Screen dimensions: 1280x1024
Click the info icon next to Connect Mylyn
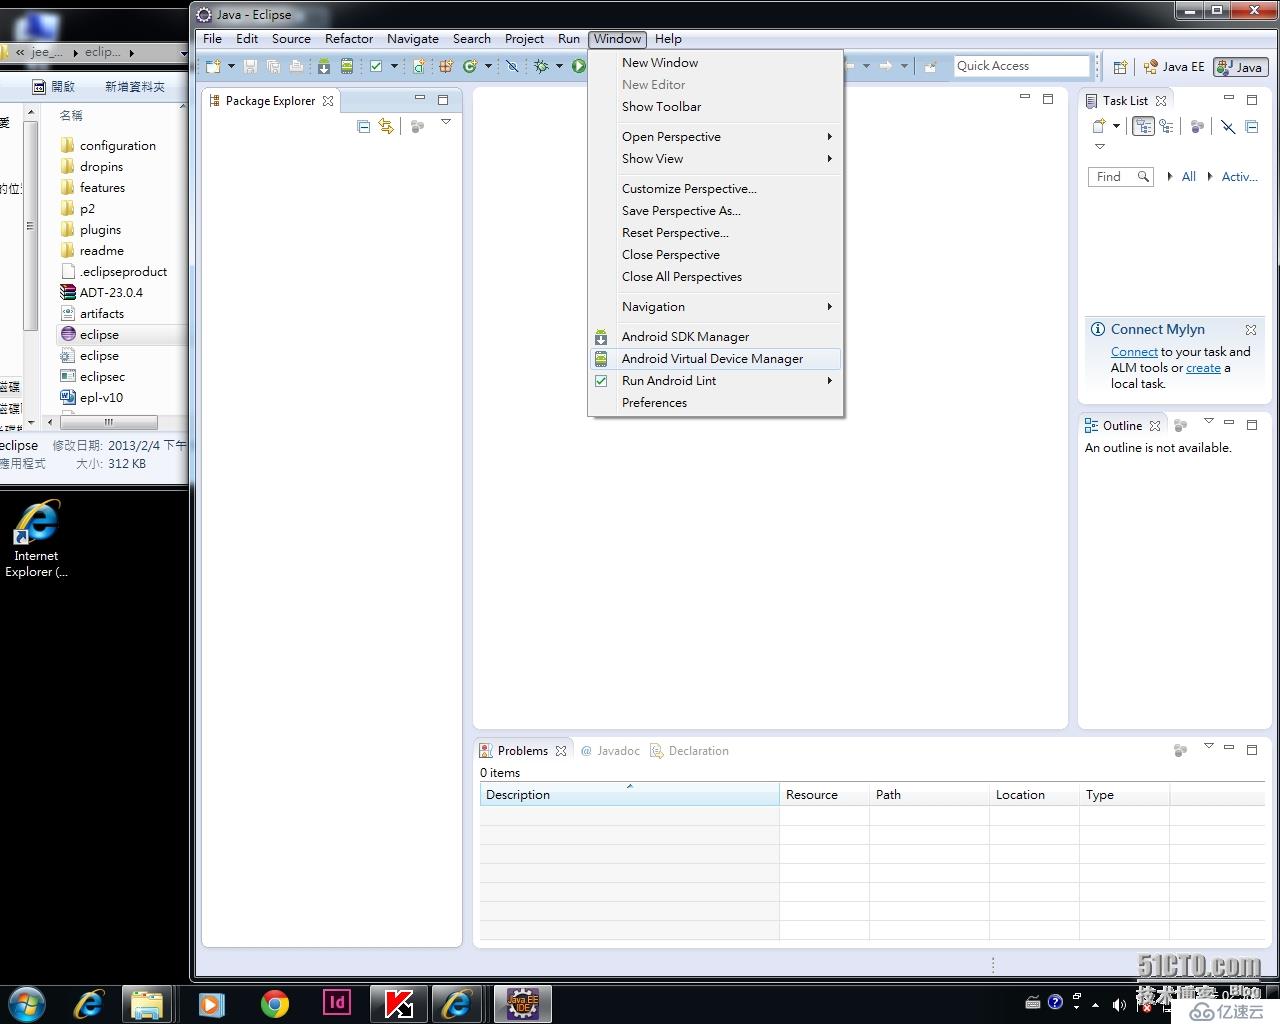[x=1098, y=329]
